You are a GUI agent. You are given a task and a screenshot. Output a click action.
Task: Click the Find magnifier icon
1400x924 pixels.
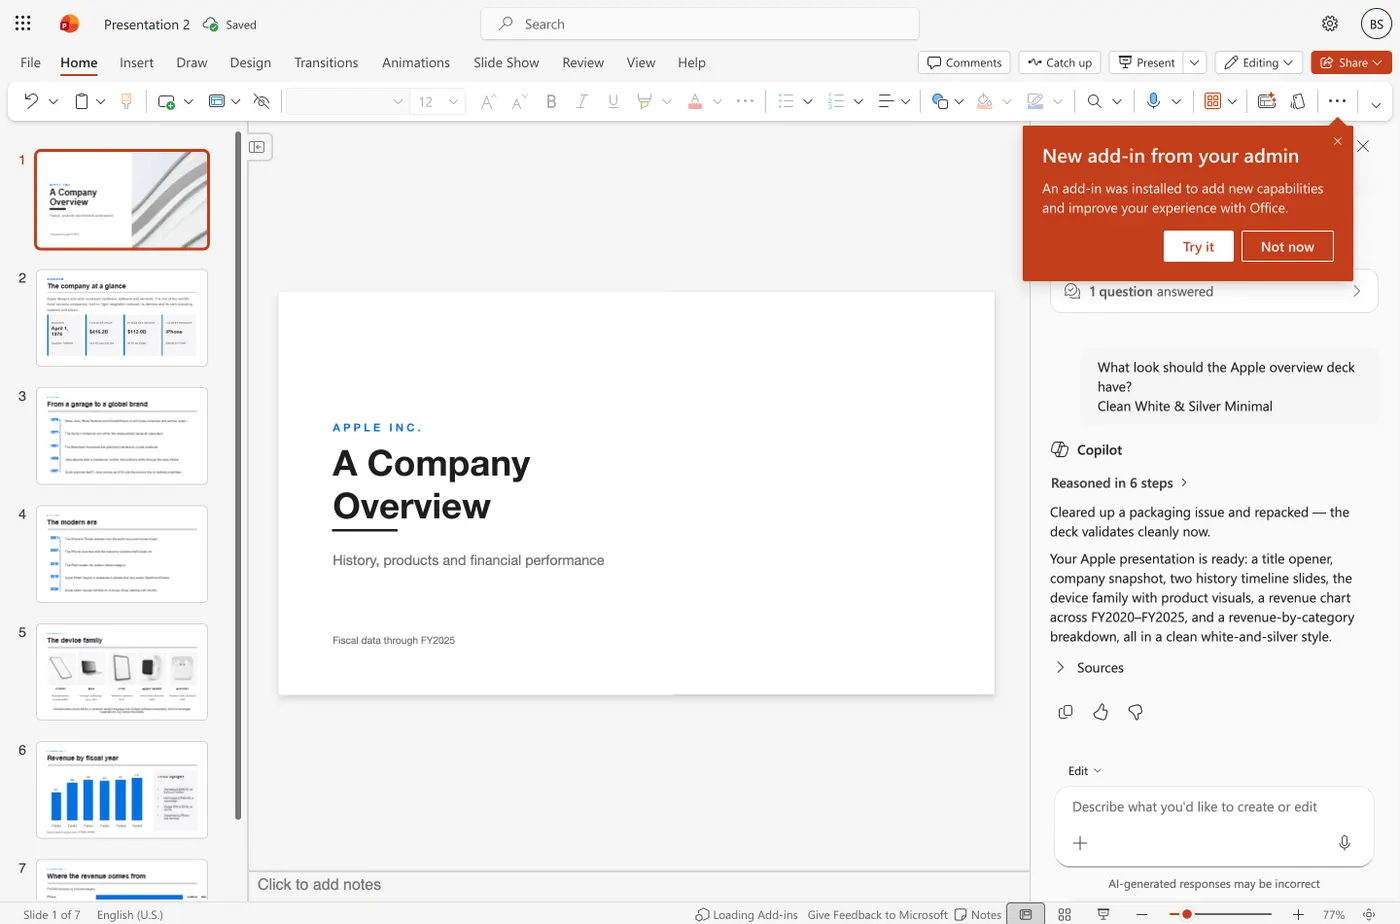(x=1094, y=101)
